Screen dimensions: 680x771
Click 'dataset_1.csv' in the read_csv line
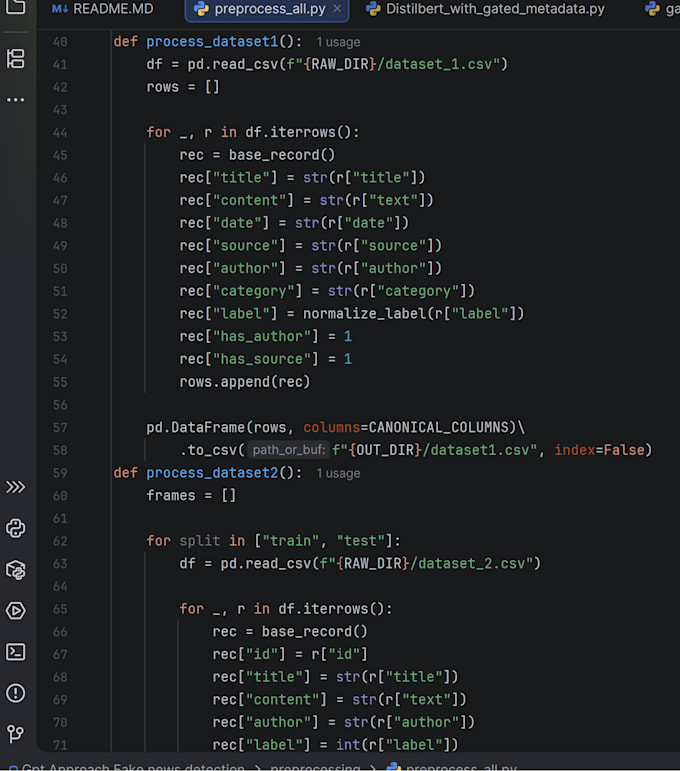[x=439, y=64]
